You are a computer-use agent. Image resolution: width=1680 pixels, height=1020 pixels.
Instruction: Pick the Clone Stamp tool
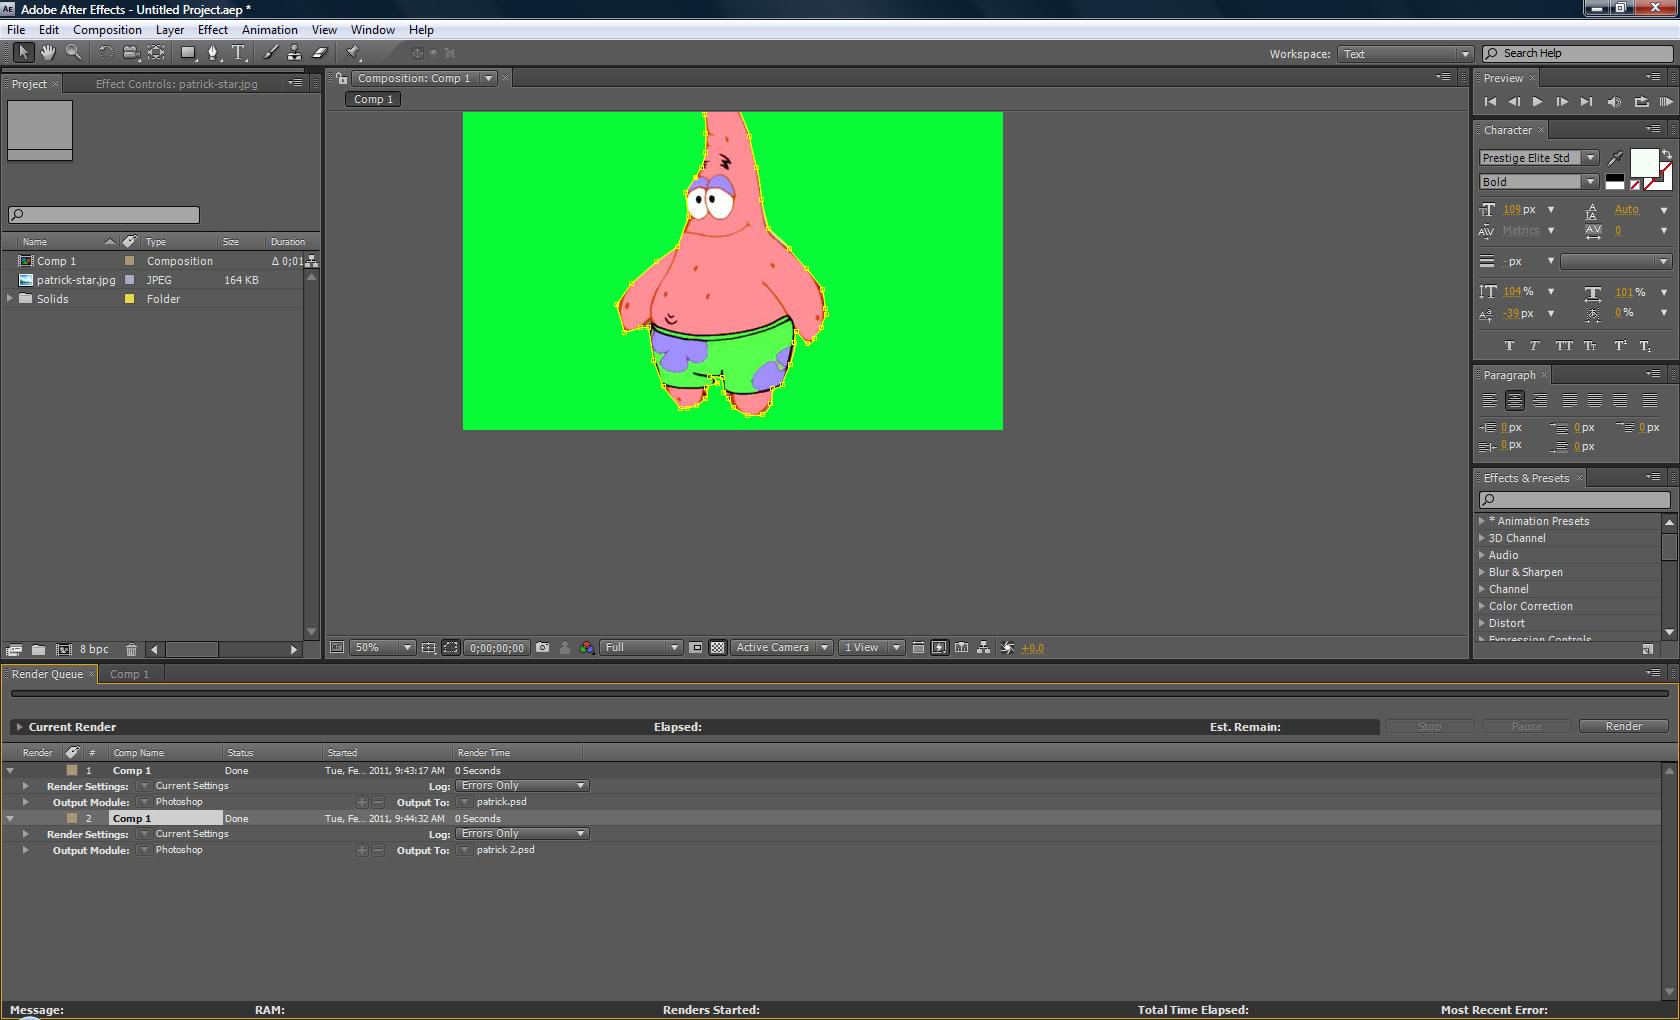coord(294,53)
